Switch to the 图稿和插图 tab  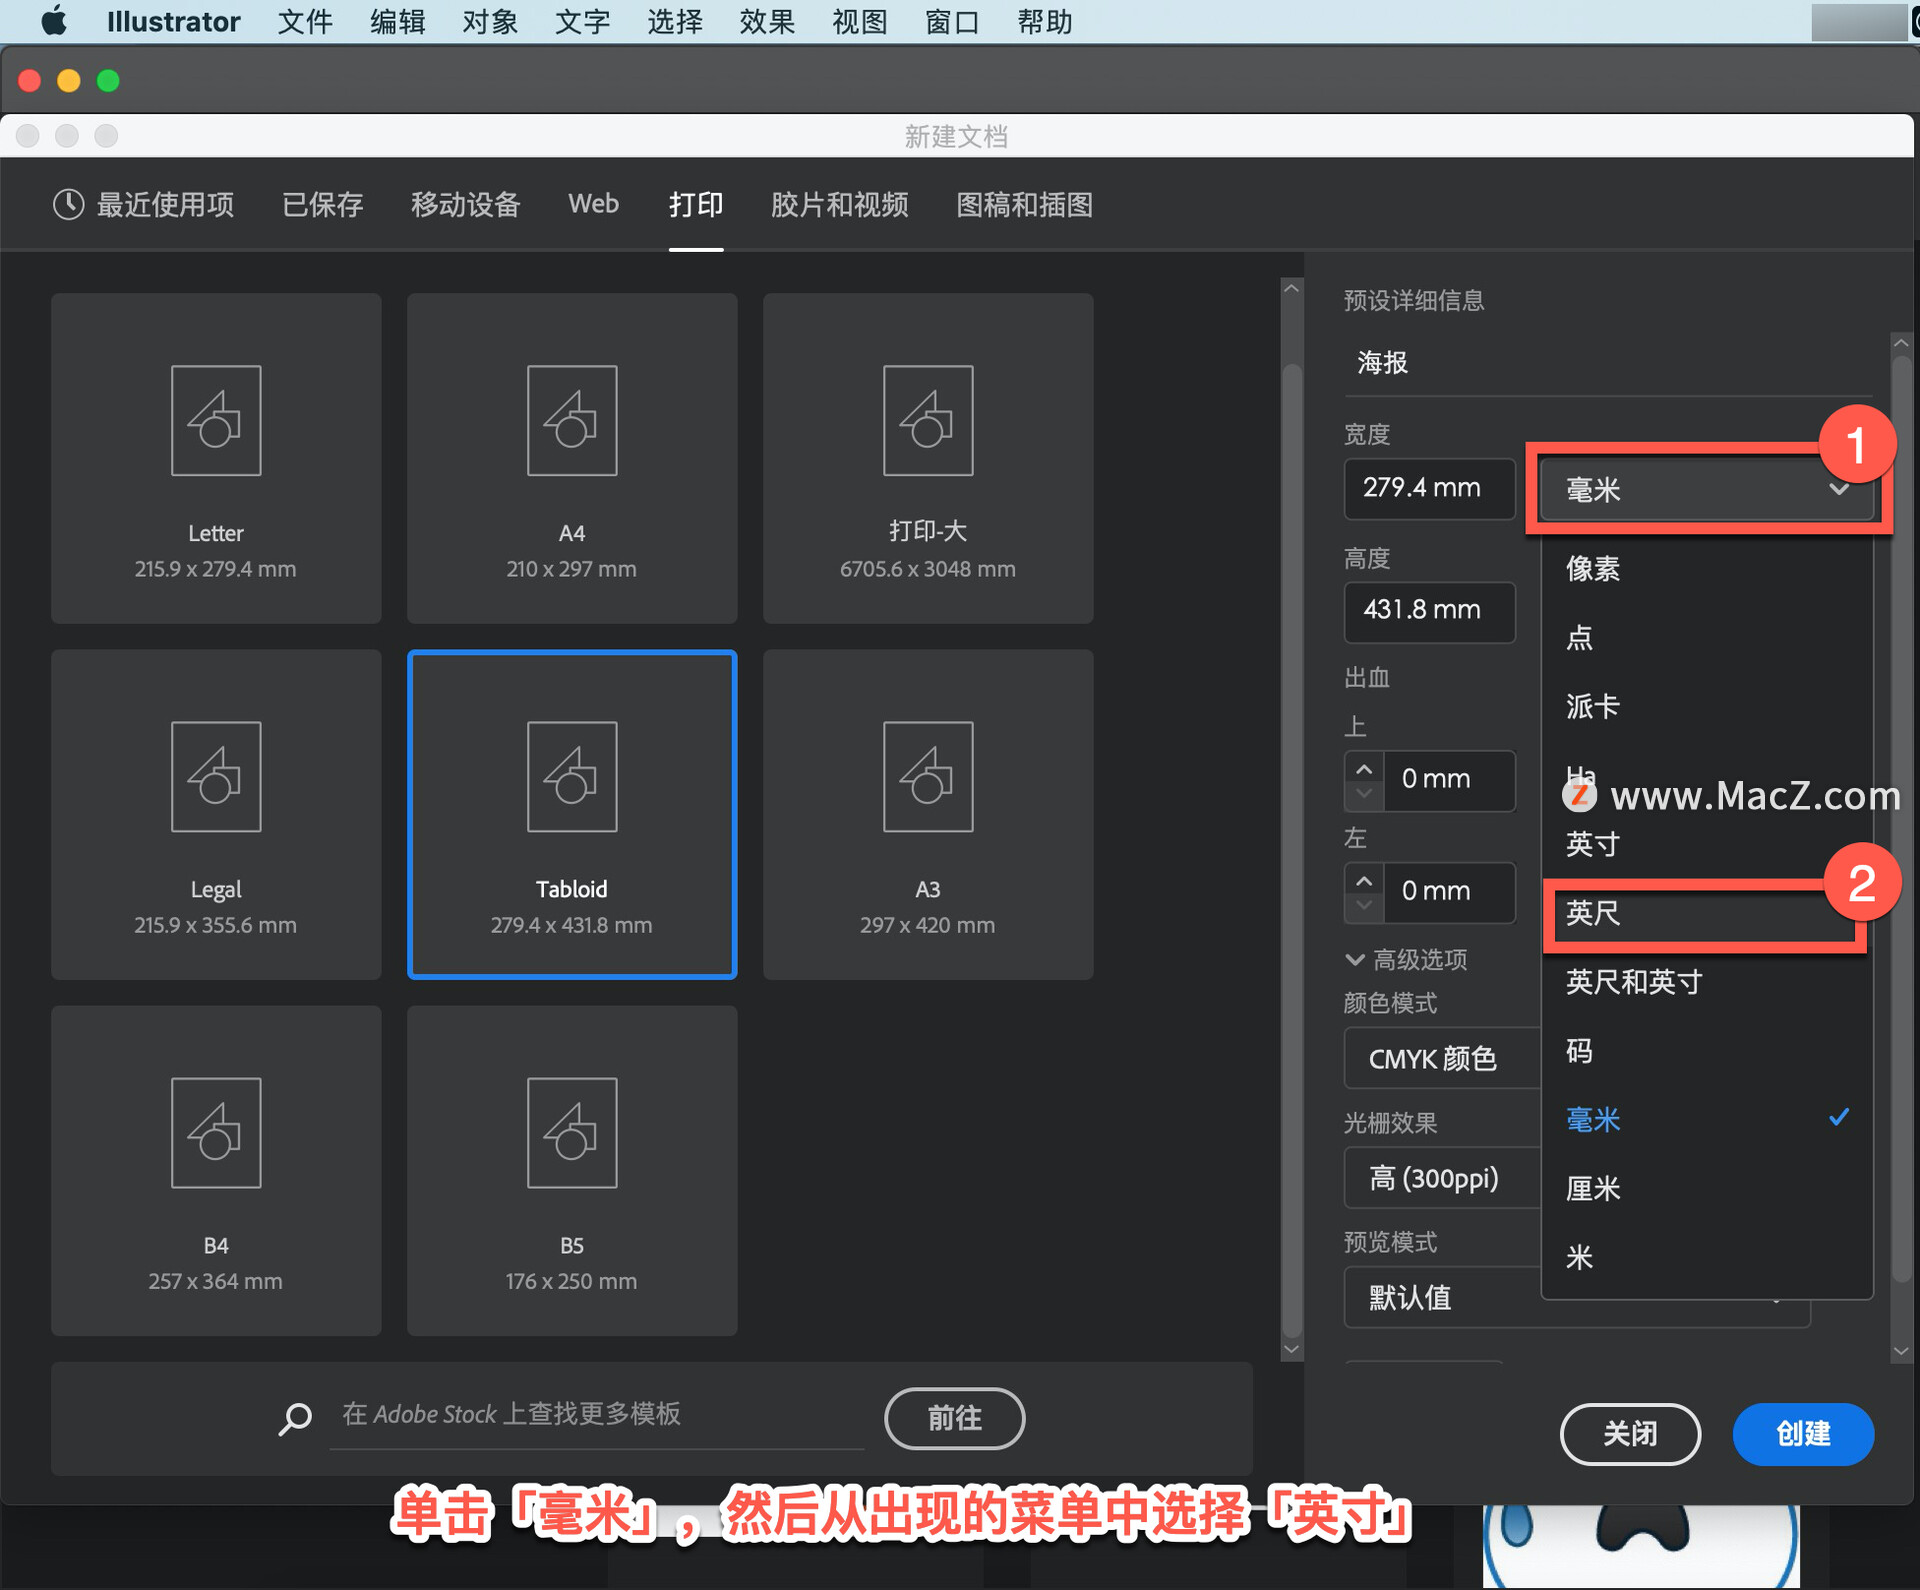1024,205
